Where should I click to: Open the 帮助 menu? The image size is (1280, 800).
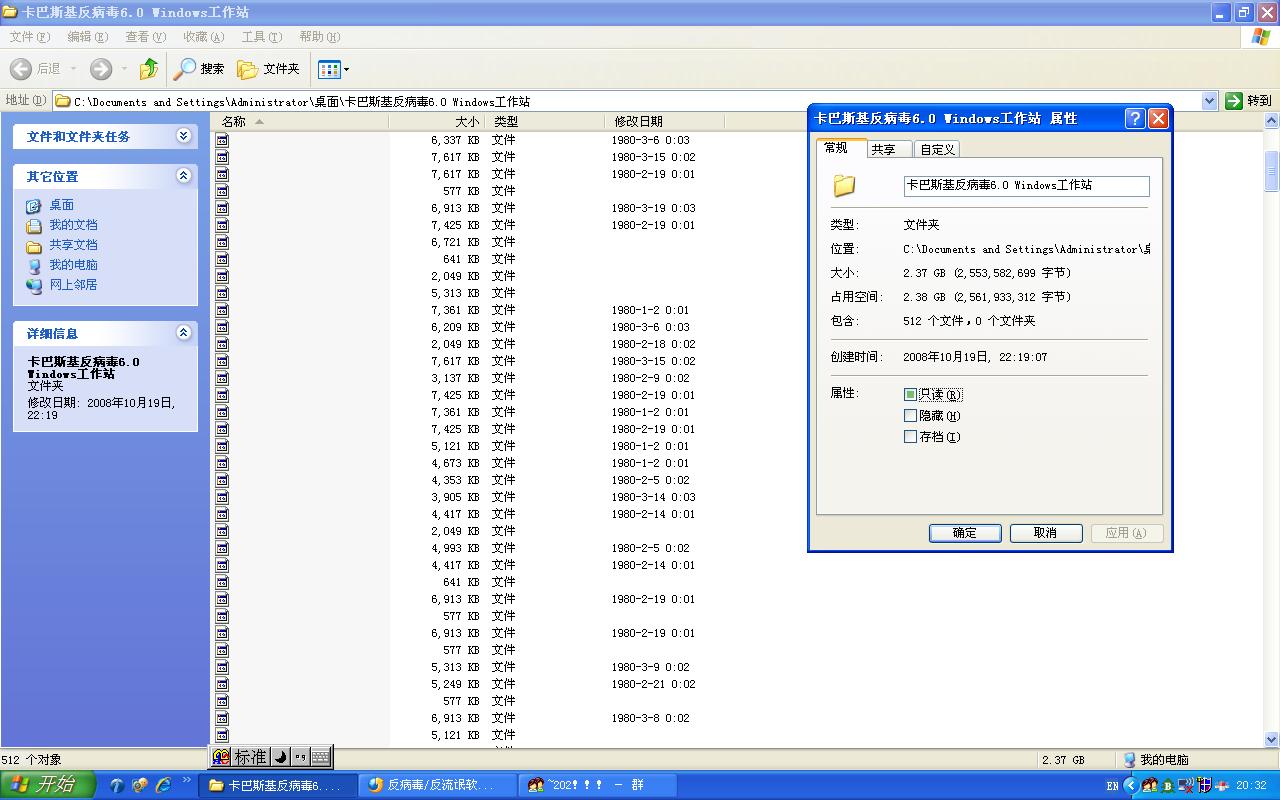point(319,37)
